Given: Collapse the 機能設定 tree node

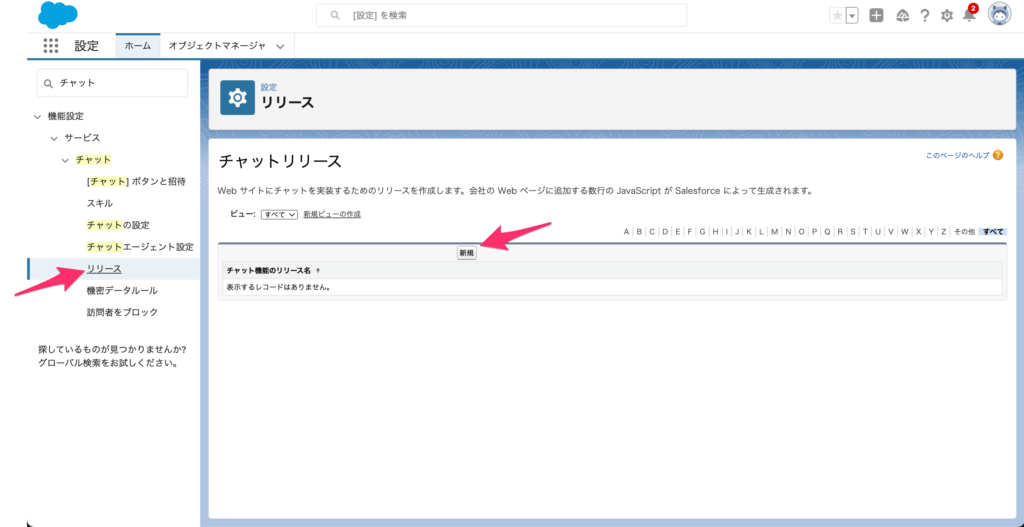Looking at the screenshot, I should click(x=37, y=116).
